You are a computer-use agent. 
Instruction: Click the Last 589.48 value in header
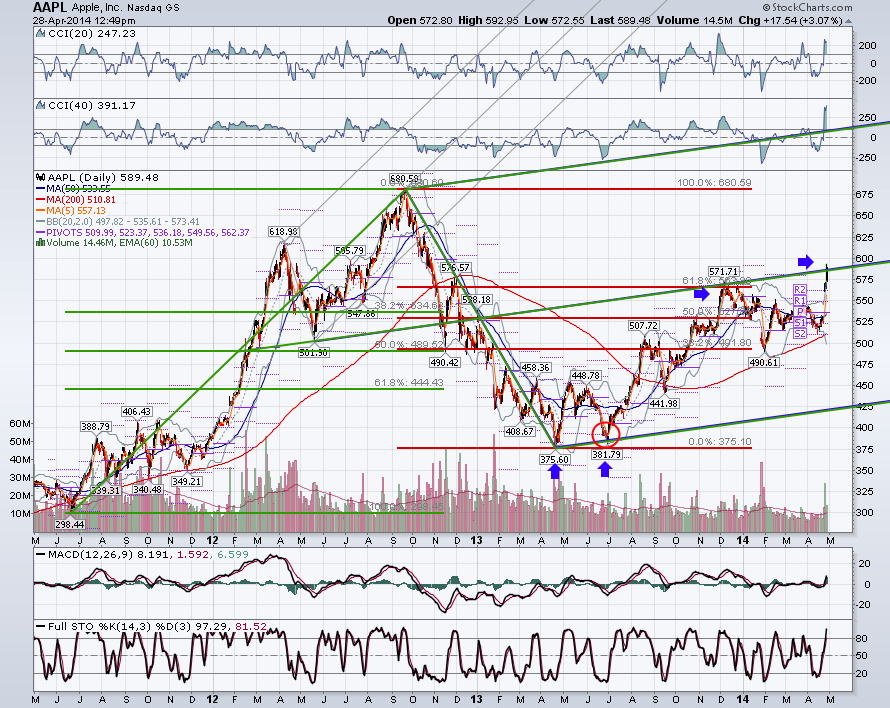coord(620,20)
